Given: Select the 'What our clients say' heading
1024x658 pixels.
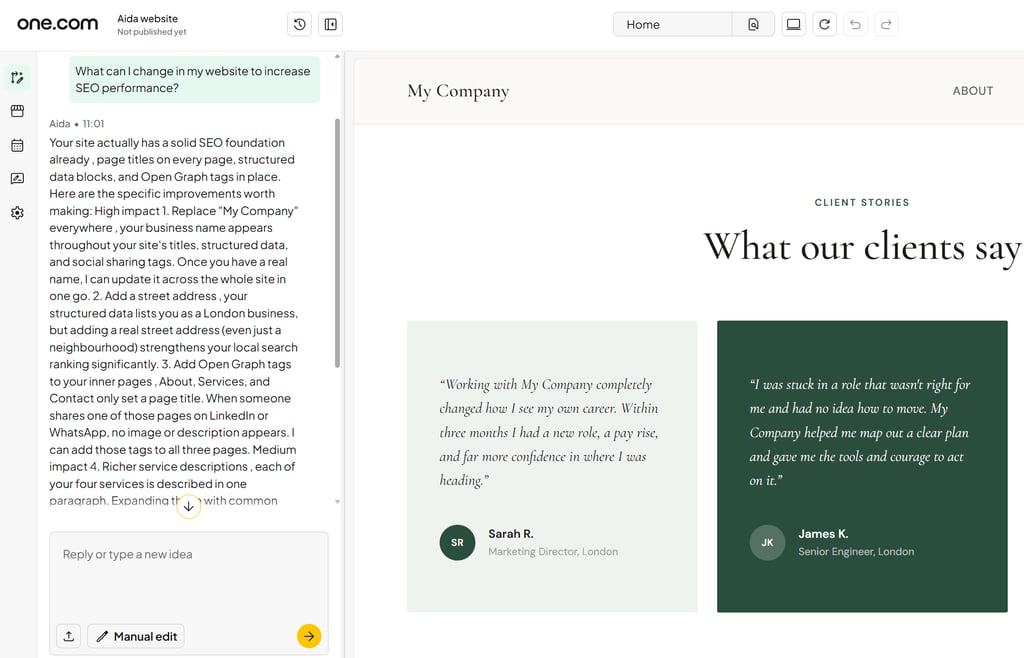Looking at the screenshot, I should click(x=862, y=247).
